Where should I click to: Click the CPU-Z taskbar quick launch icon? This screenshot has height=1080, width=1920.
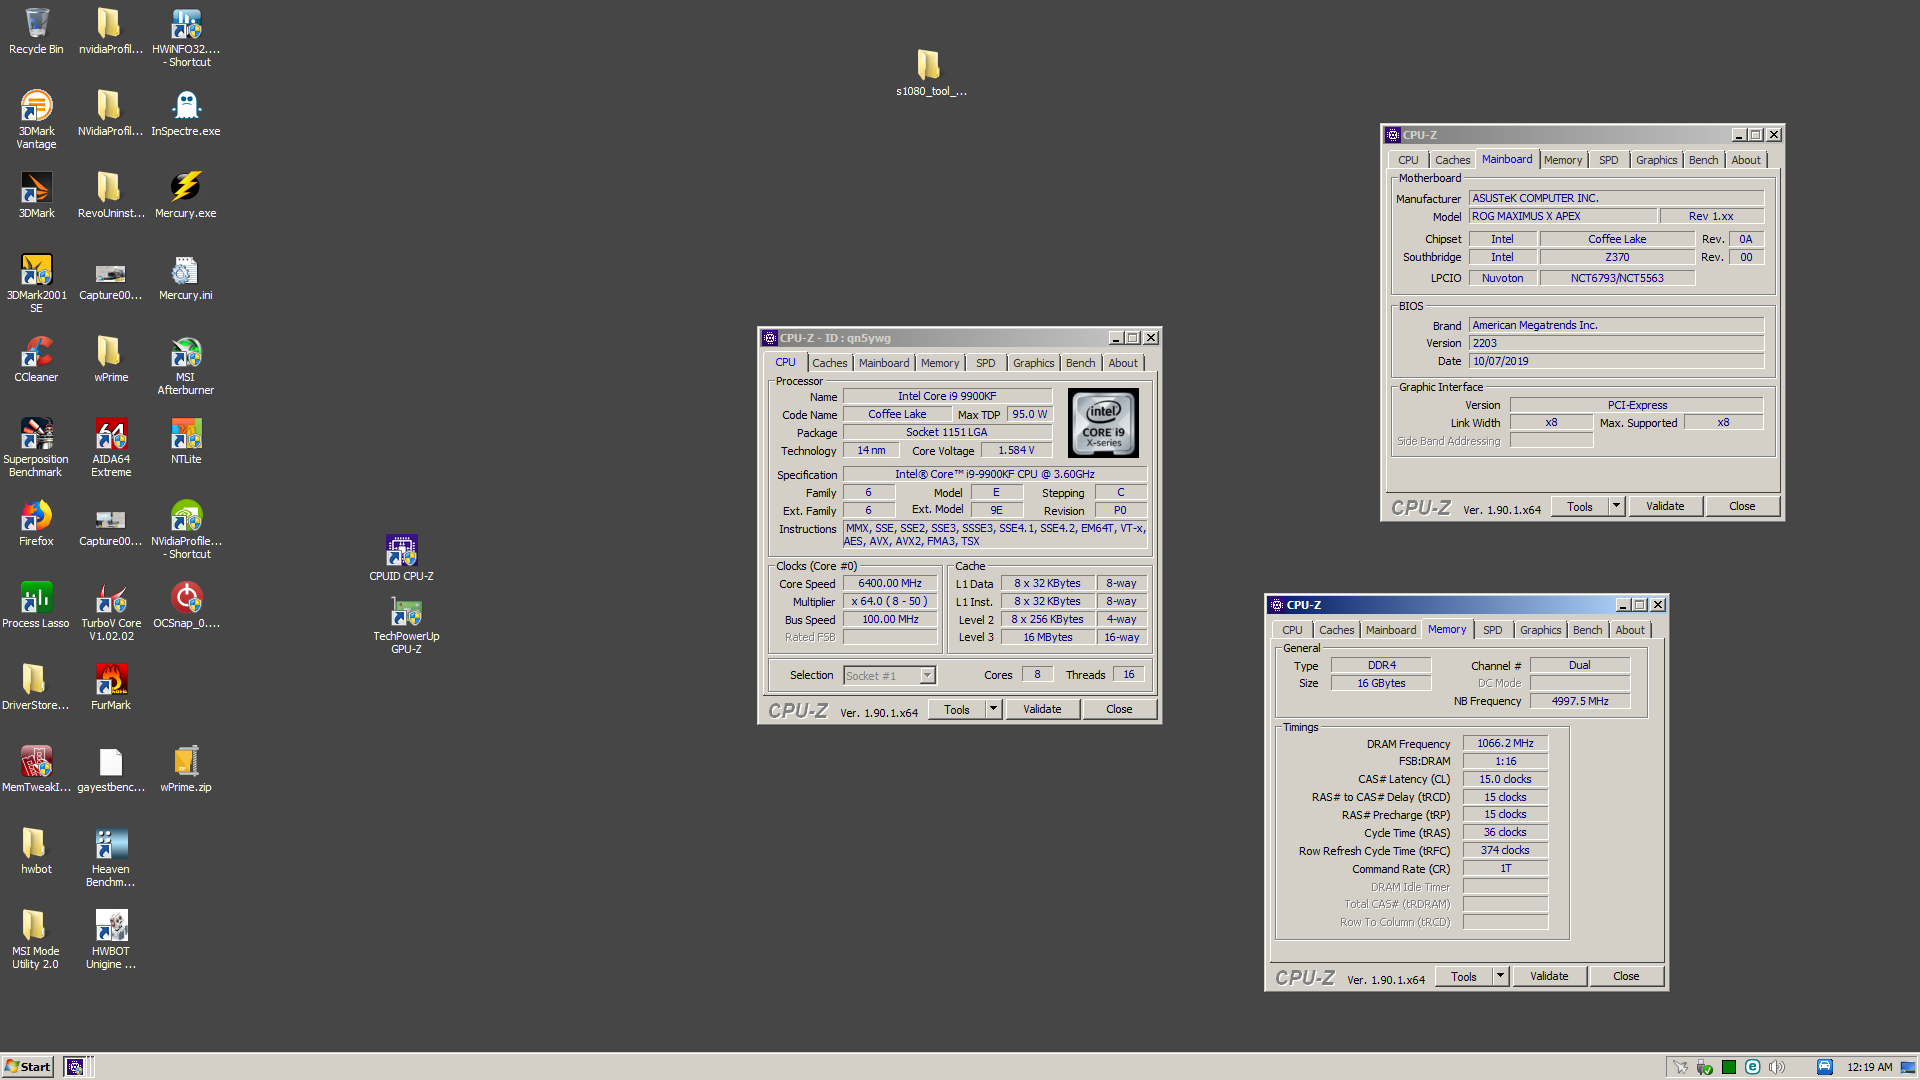[75, 1067]
